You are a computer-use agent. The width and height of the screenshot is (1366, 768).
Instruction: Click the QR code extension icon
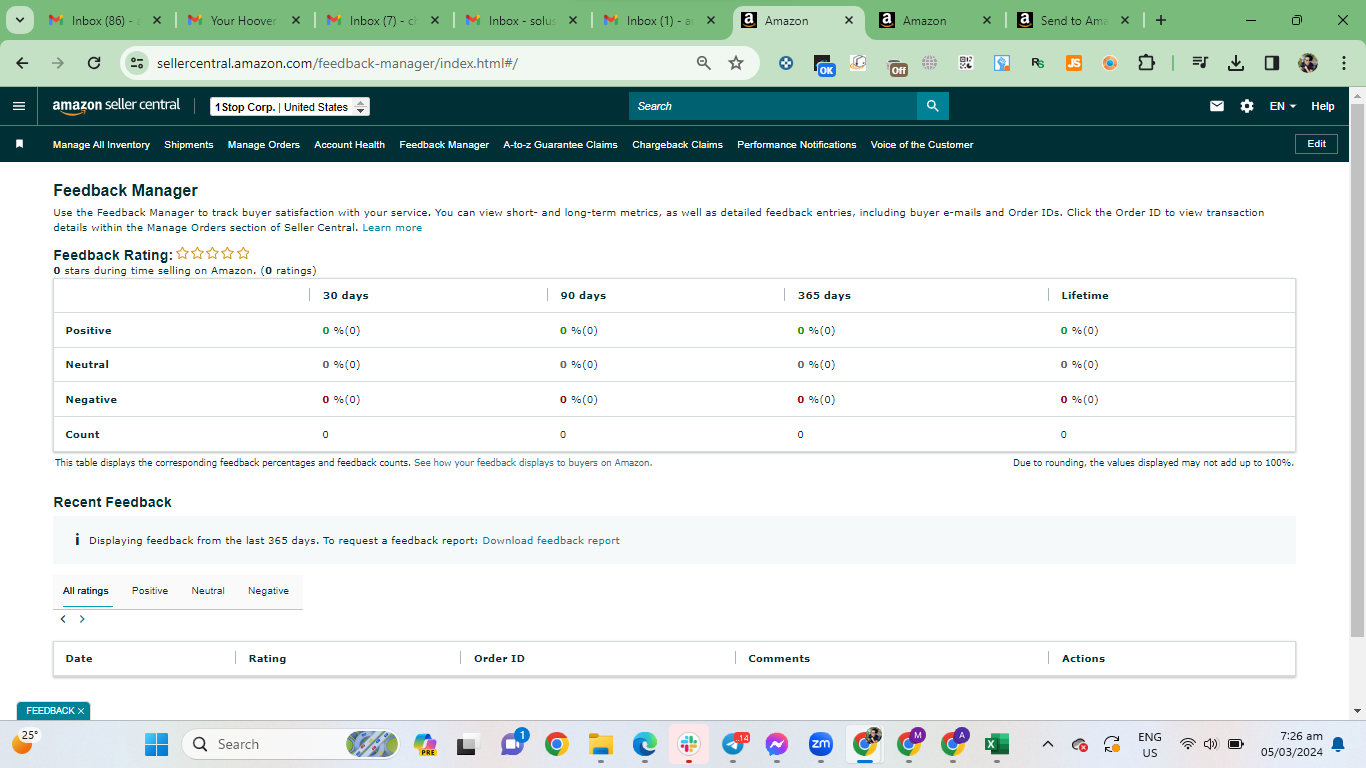point(966,63)
